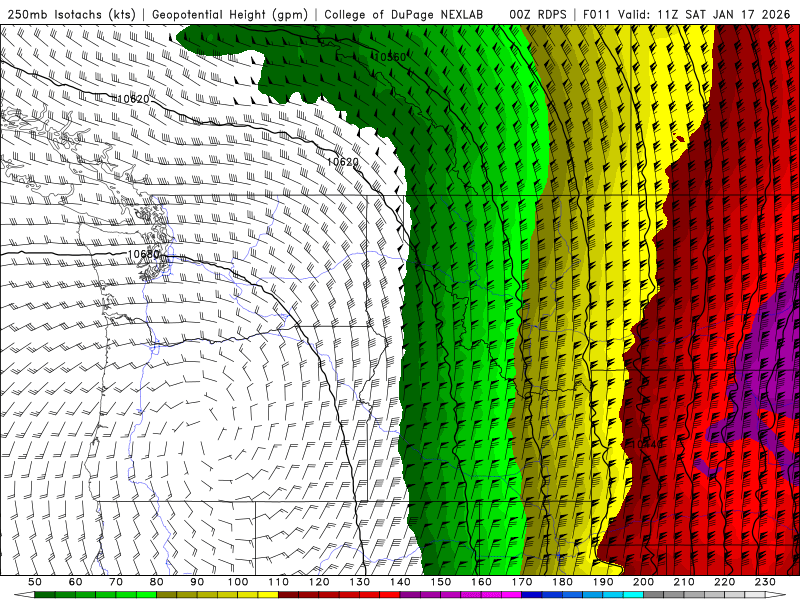Click the 130 value on color scale
The height and width of the screenshot is (600, 800).
[360, 582]
